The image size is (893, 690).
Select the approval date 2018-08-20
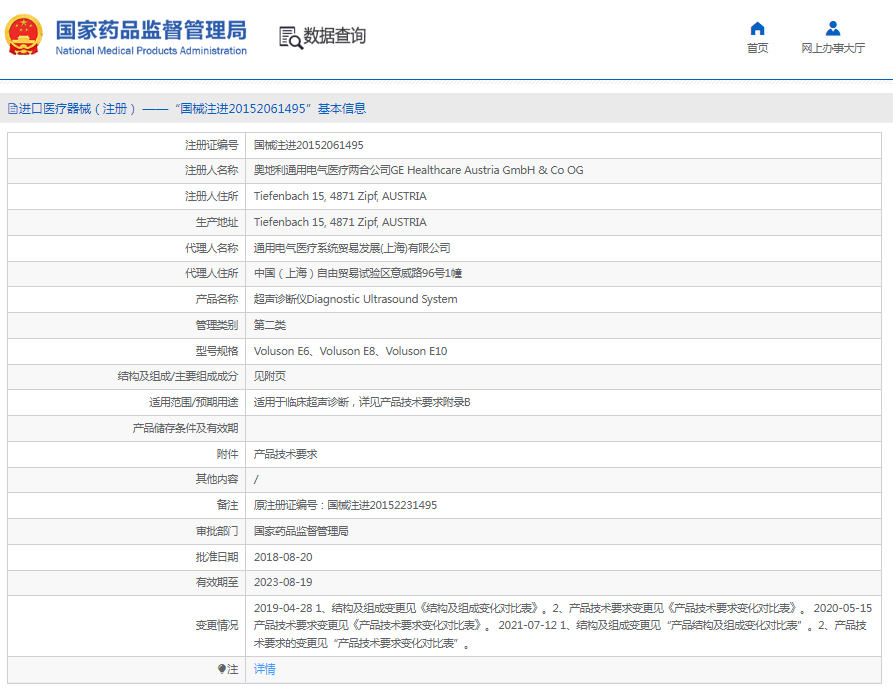pos(283,557)
